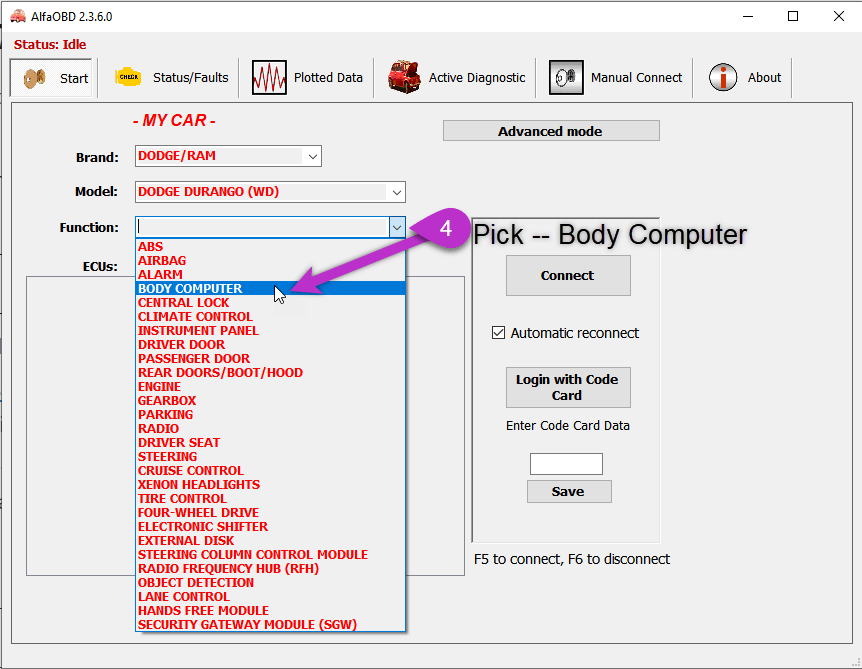Select LANE CONTROL in the list
862x669 pixels.
(x=270, y=597)
